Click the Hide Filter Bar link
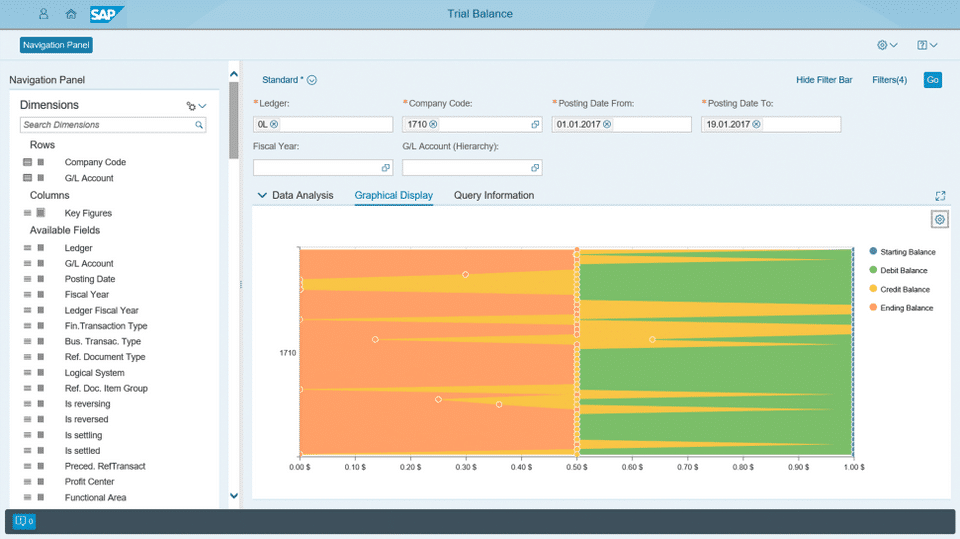 coord(824,80)
